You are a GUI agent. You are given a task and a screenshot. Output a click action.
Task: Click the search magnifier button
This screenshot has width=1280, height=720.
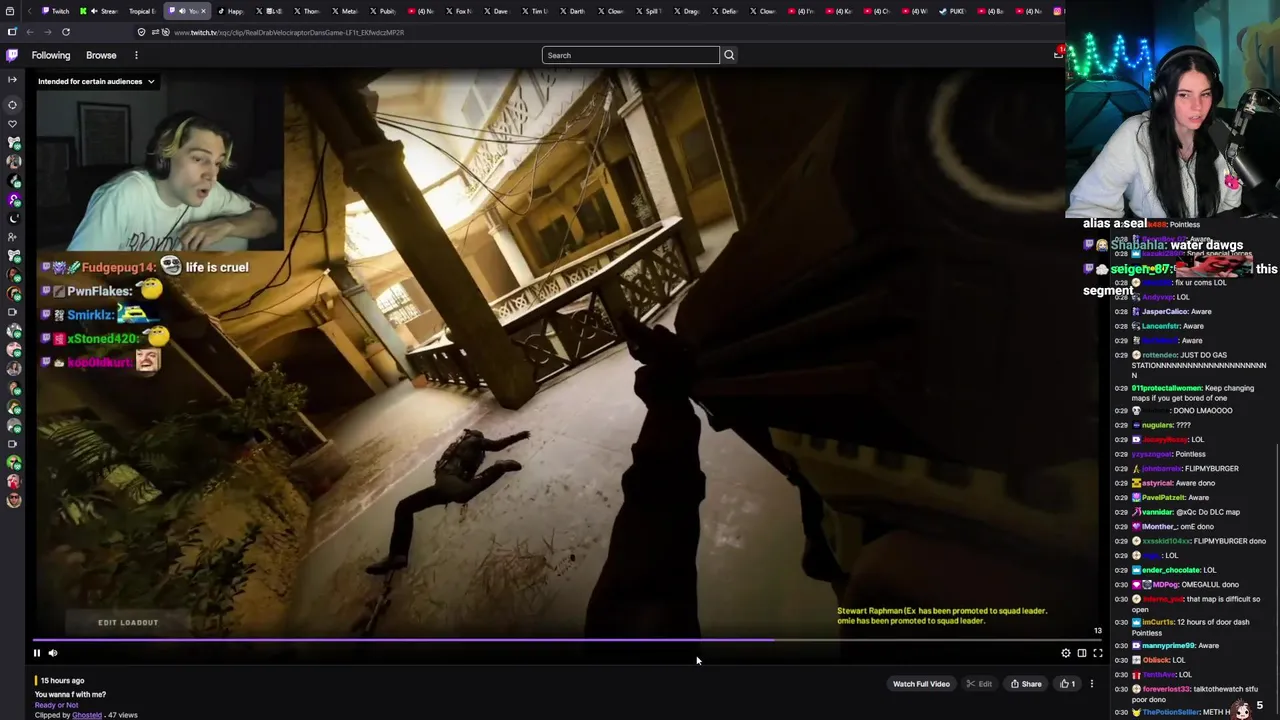click(x=729, y=55)
